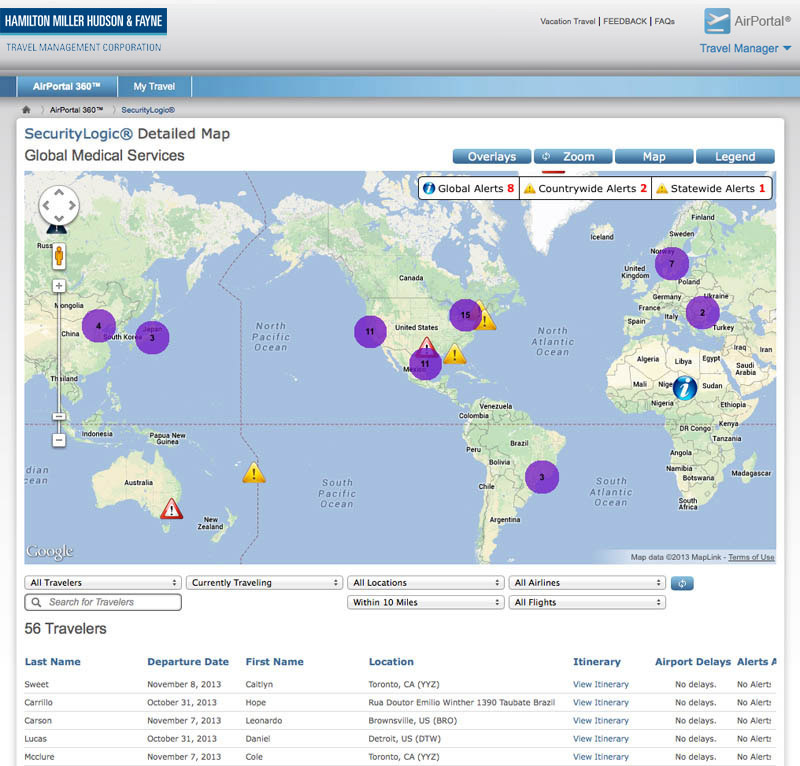The image size is (800, 766).
Task: Expand the Travel Manager menu
Action: tap(745, 48)
